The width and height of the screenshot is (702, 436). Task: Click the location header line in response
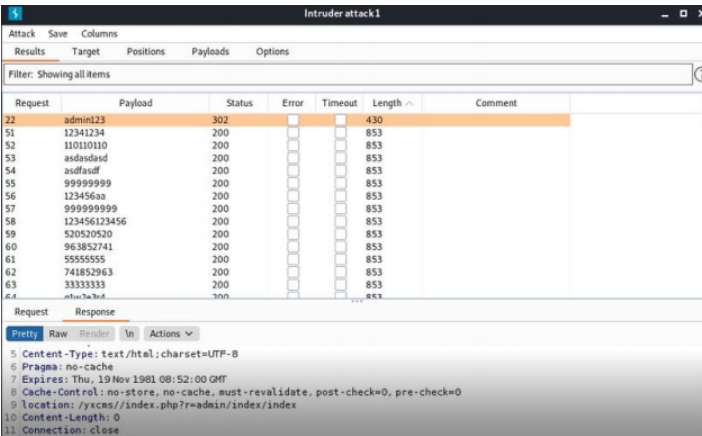coord(159,405)
